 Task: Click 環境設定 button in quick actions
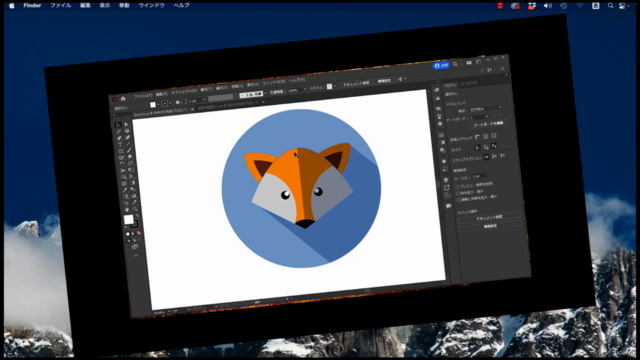(490, 226)
